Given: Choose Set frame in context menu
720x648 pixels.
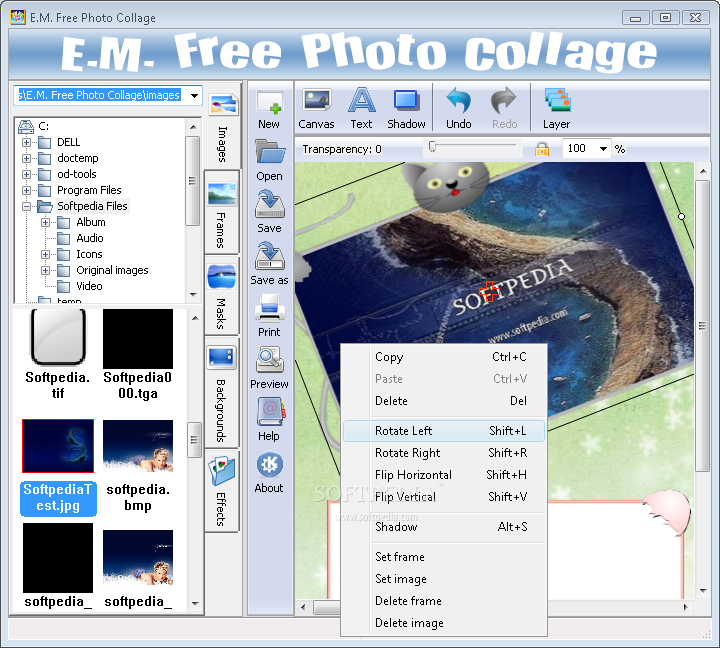Looking at the screenshot, I should [x=444, y=557].
